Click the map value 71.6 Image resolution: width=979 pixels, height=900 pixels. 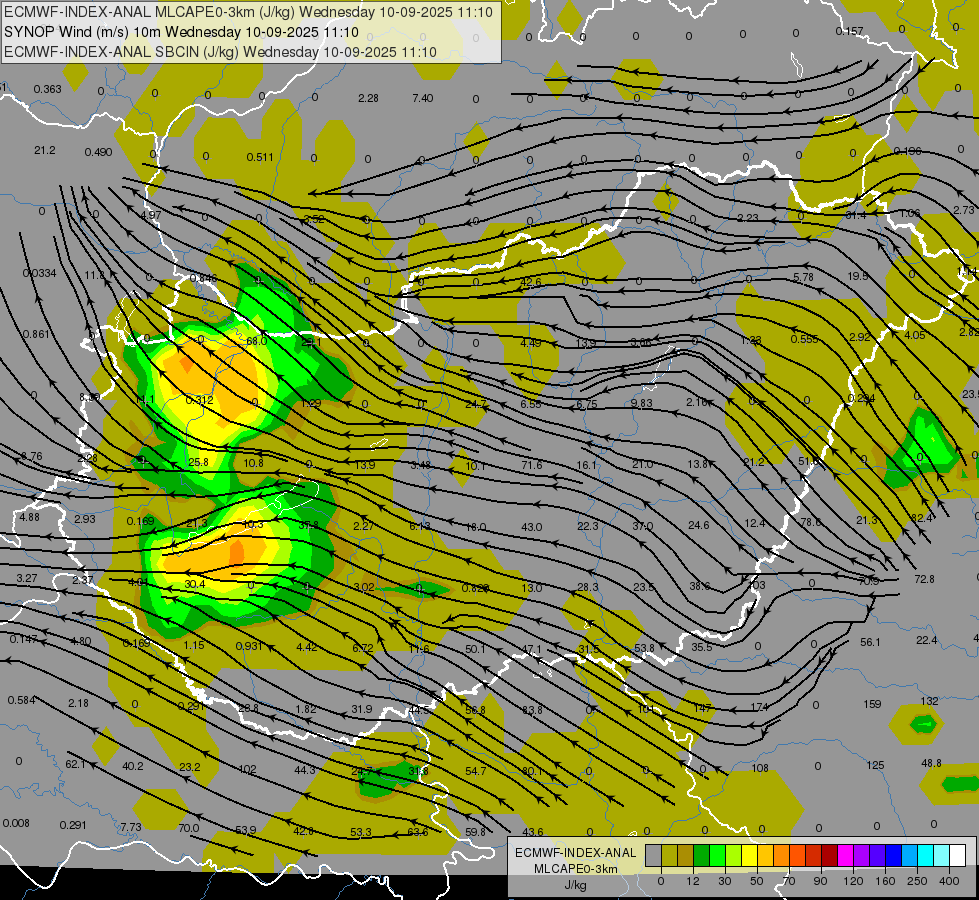click(x=531, y=465)
